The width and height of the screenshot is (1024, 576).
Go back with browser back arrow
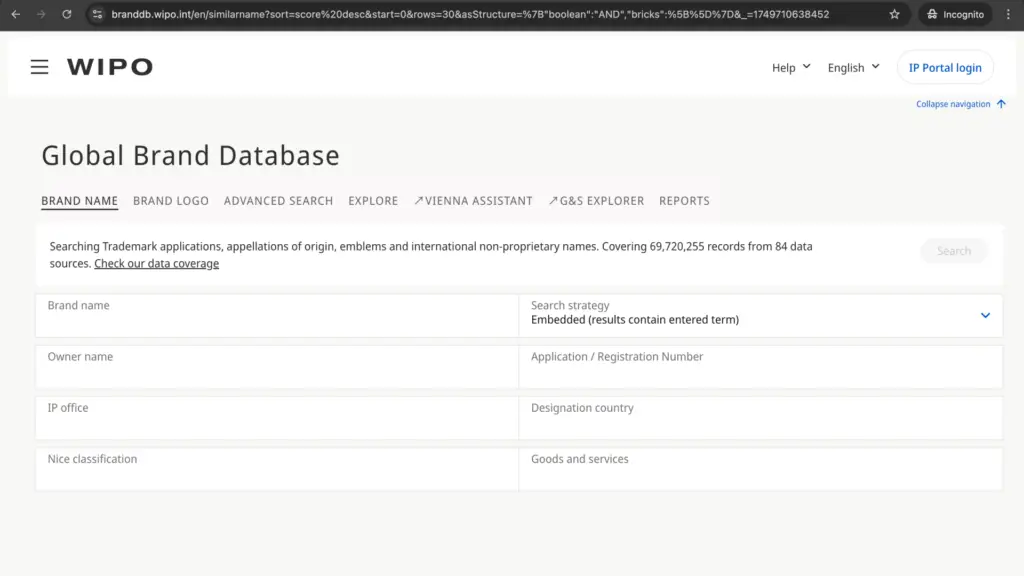pos(16,14)
